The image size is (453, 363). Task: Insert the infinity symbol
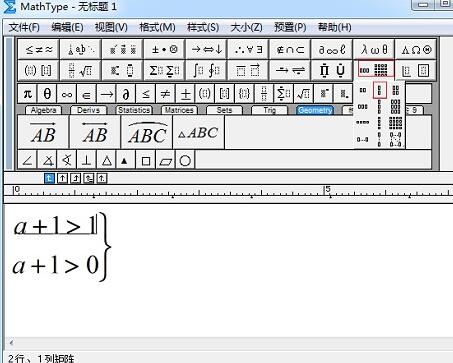(x=67, y=94)
